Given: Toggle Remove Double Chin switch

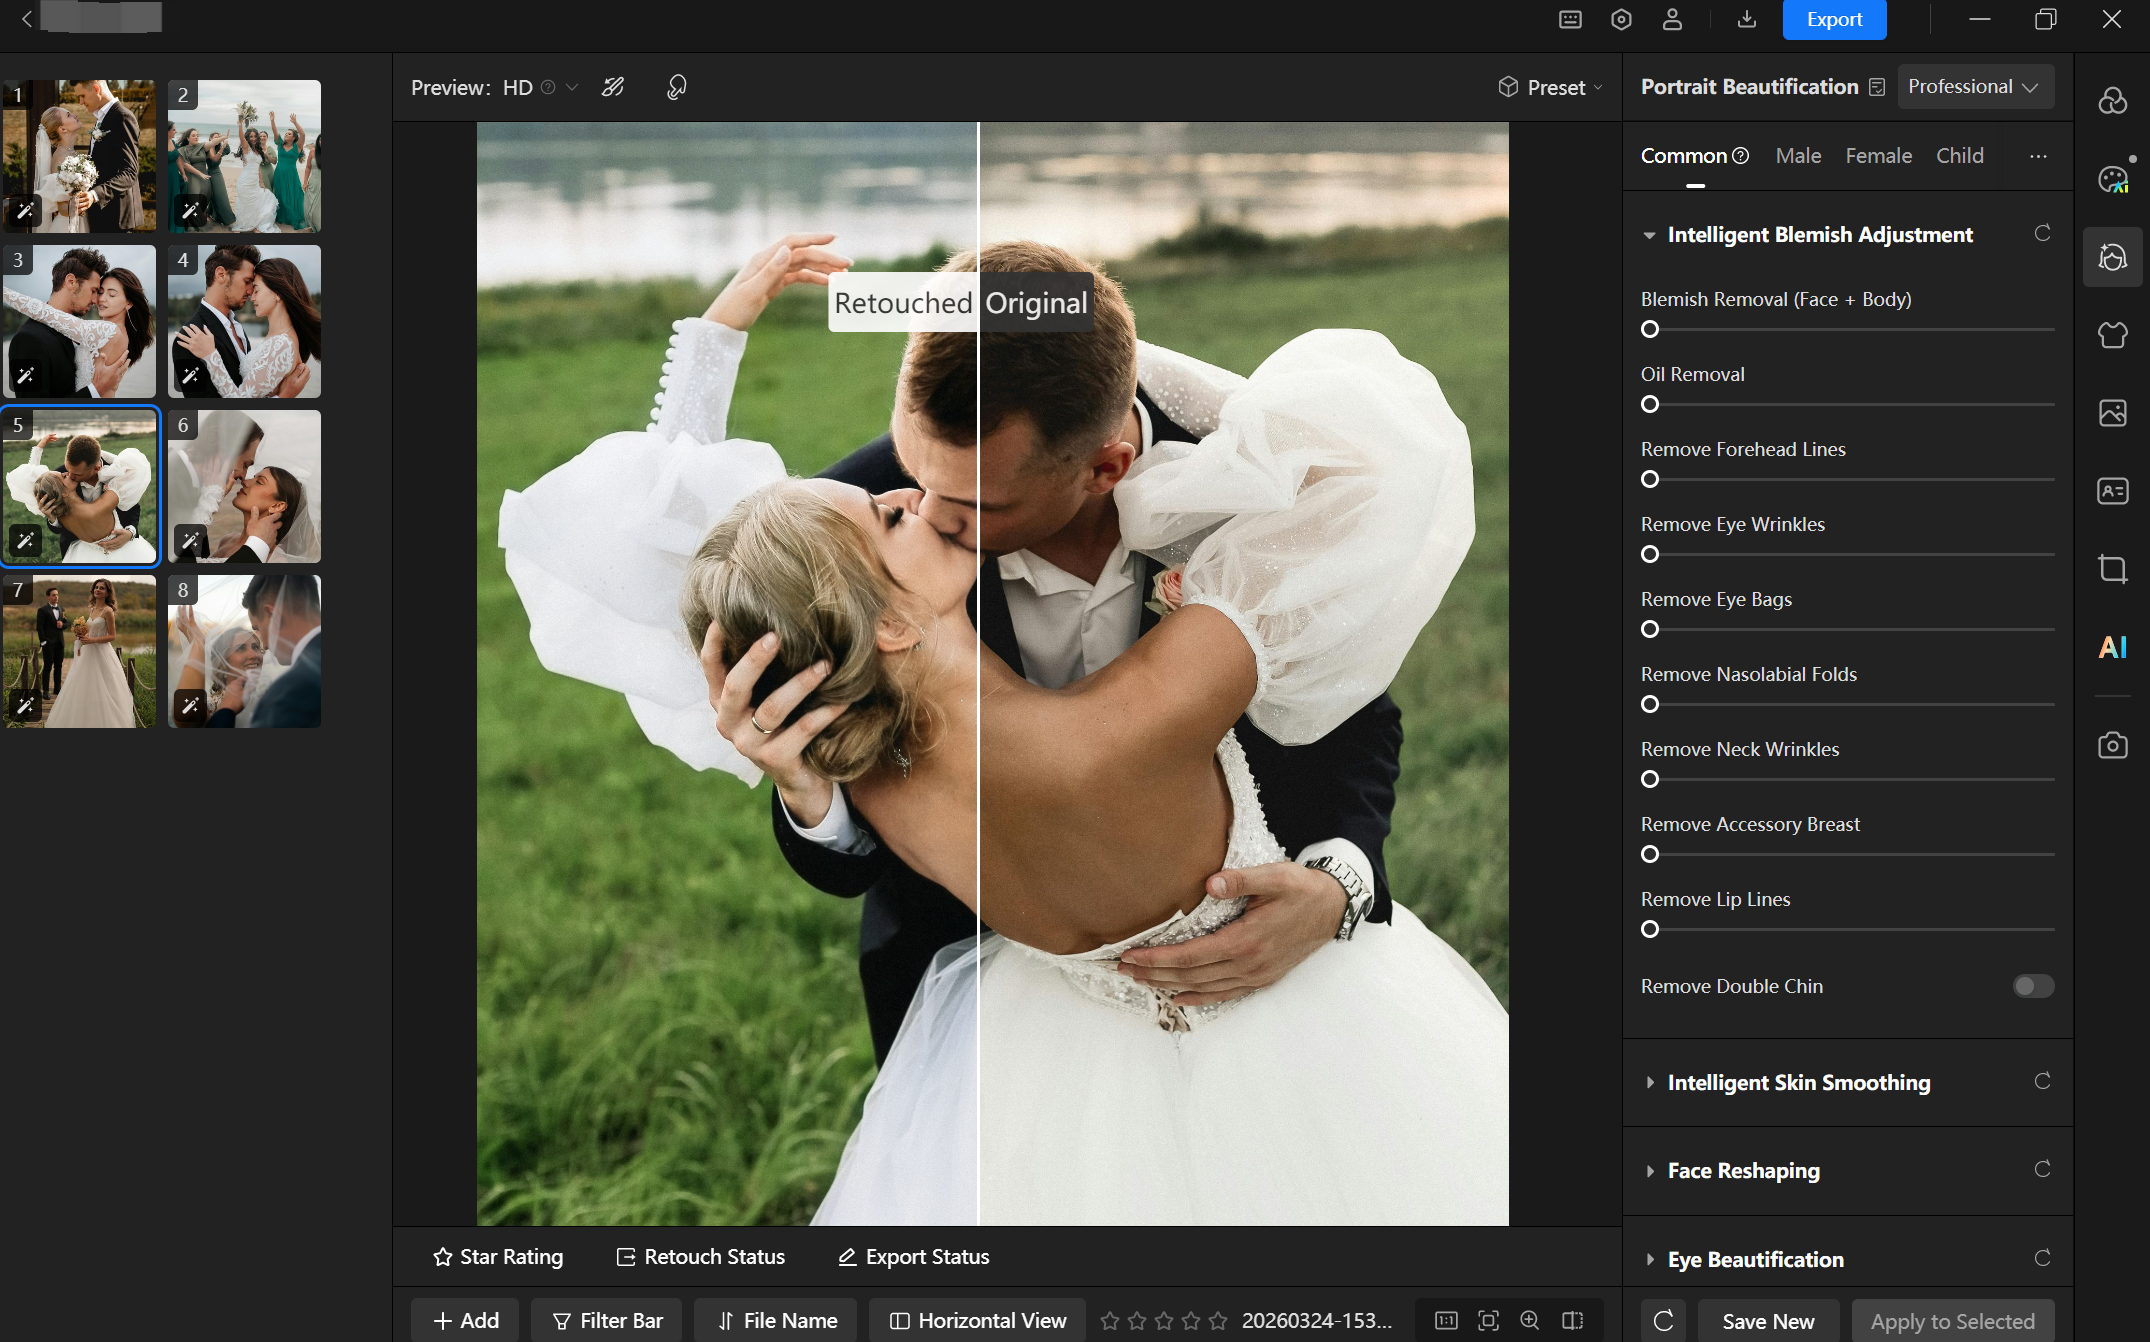Looking at the screenshot, I should [x=2033, y=986].
